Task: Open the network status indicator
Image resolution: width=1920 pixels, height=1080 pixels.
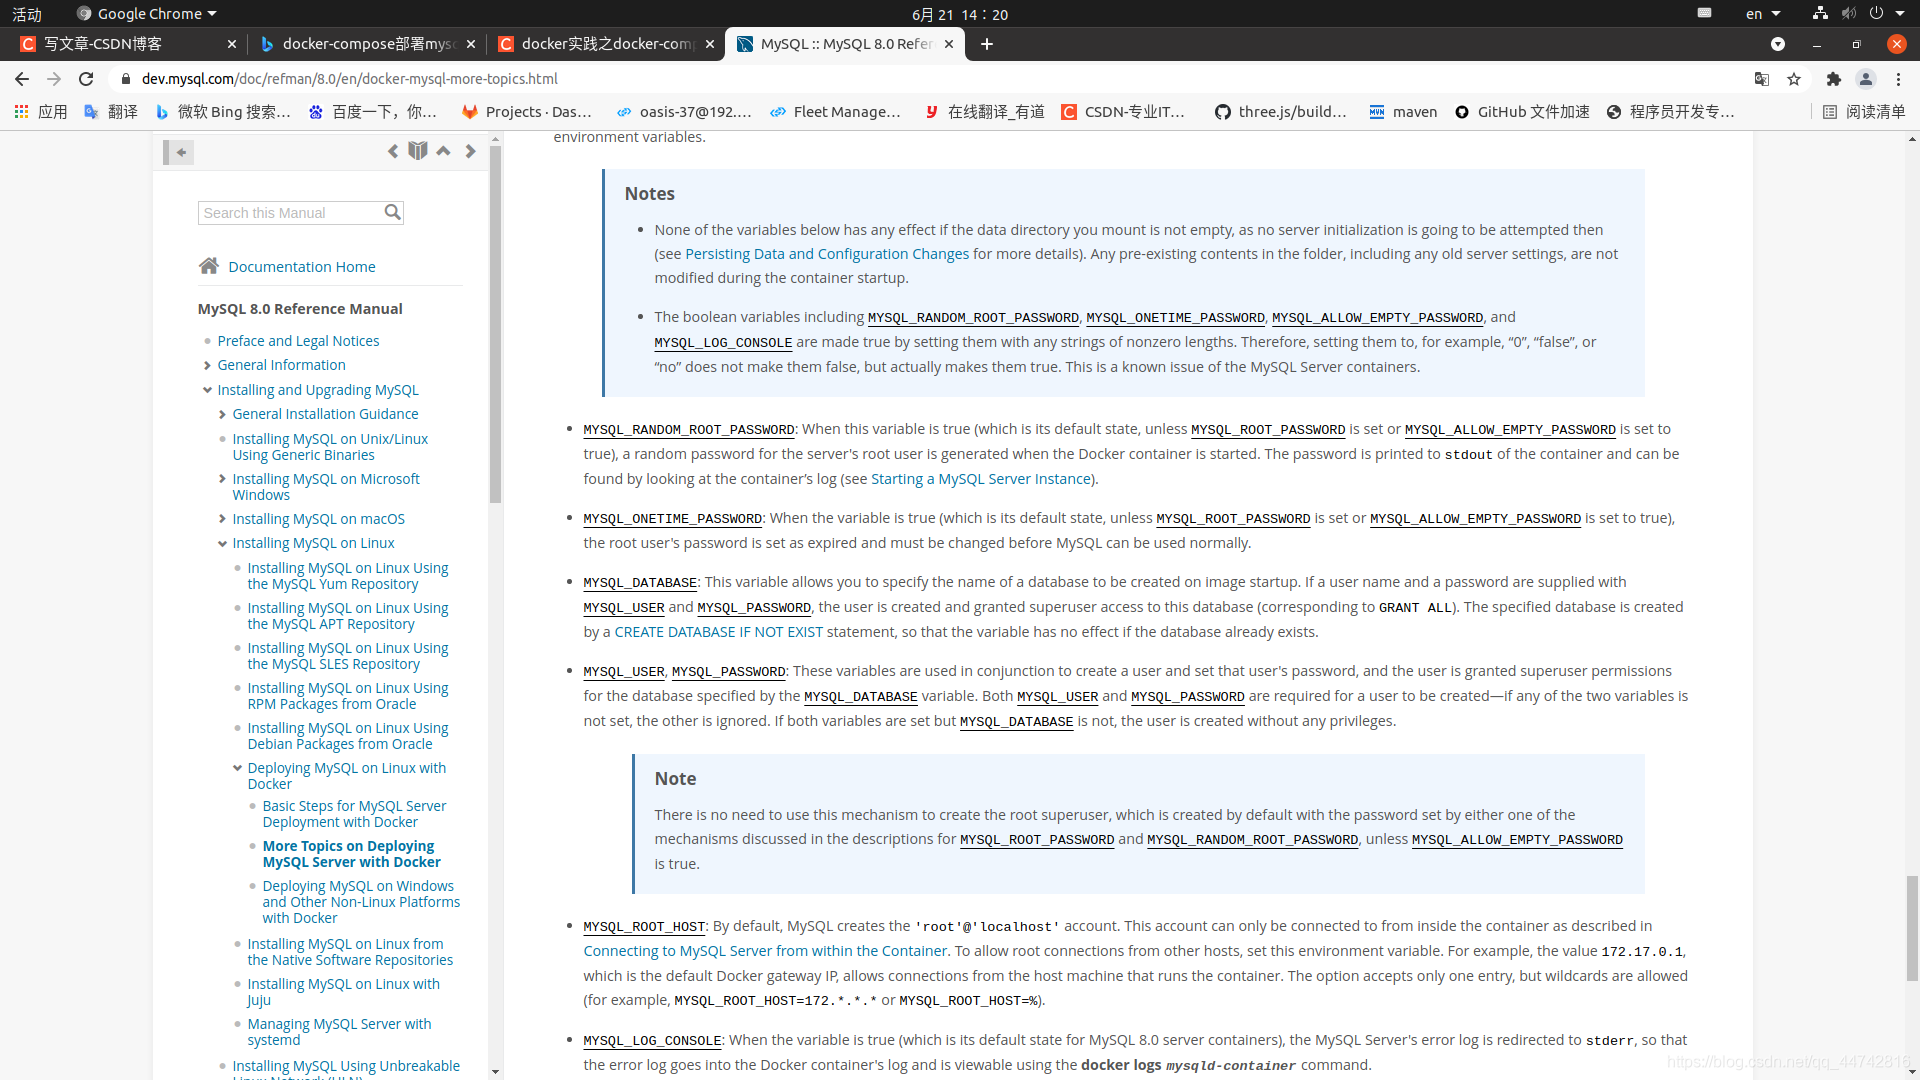Action: pos(1820,14)
